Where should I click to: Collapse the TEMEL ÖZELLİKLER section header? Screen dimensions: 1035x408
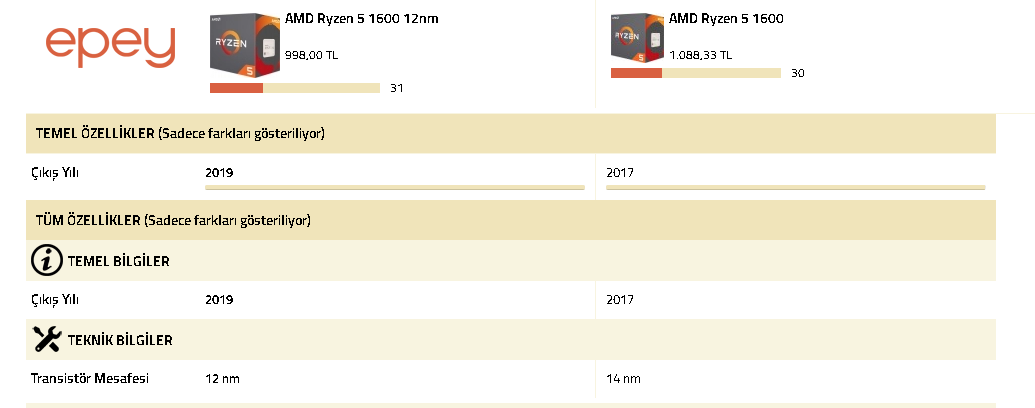(x=510, y=133)
